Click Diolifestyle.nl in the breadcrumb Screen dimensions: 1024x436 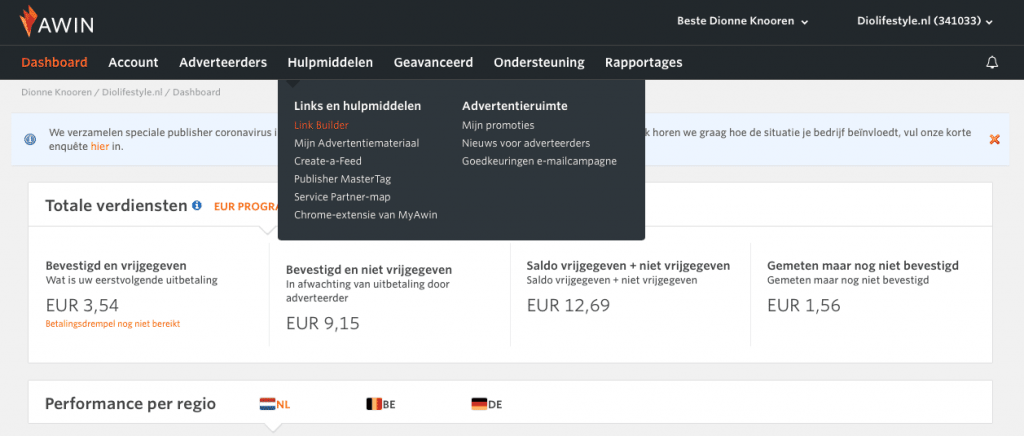132,92
